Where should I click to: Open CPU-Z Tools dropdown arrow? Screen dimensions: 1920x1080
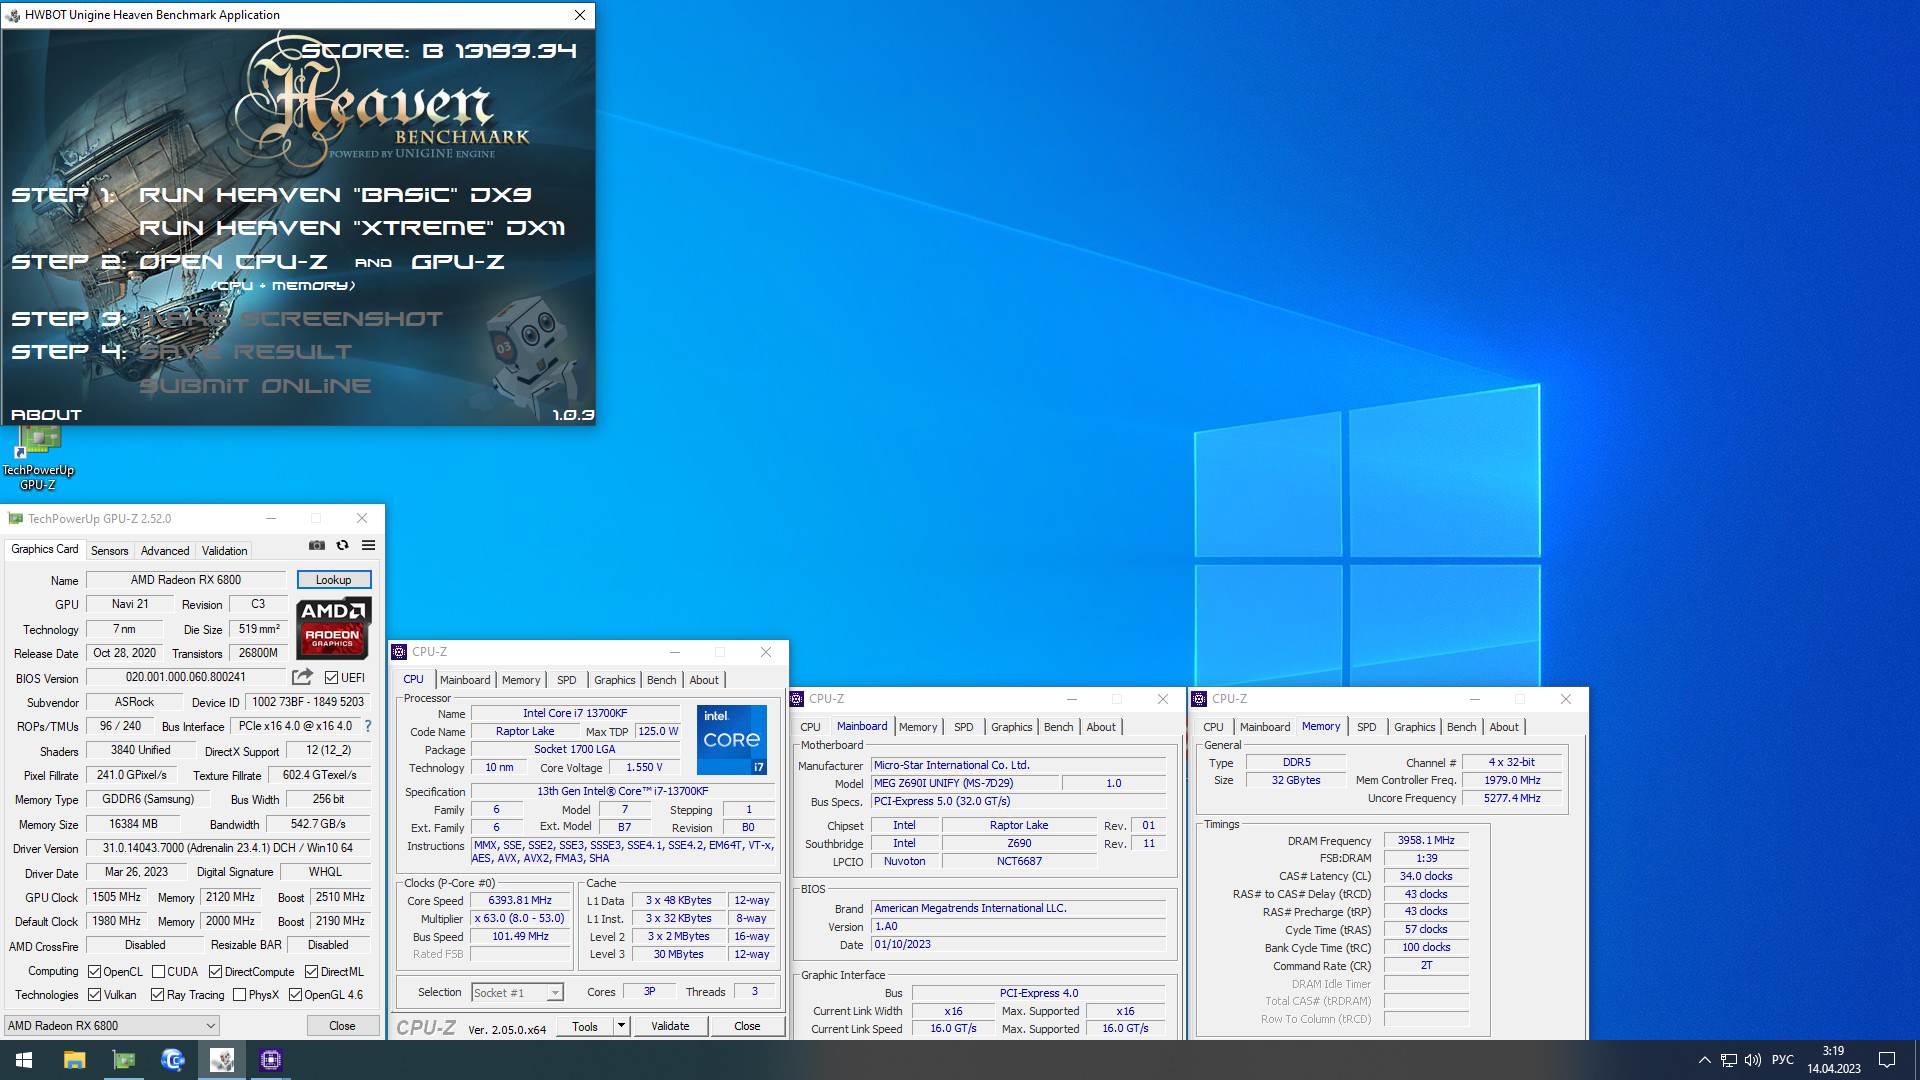[x=621, y=1025]
